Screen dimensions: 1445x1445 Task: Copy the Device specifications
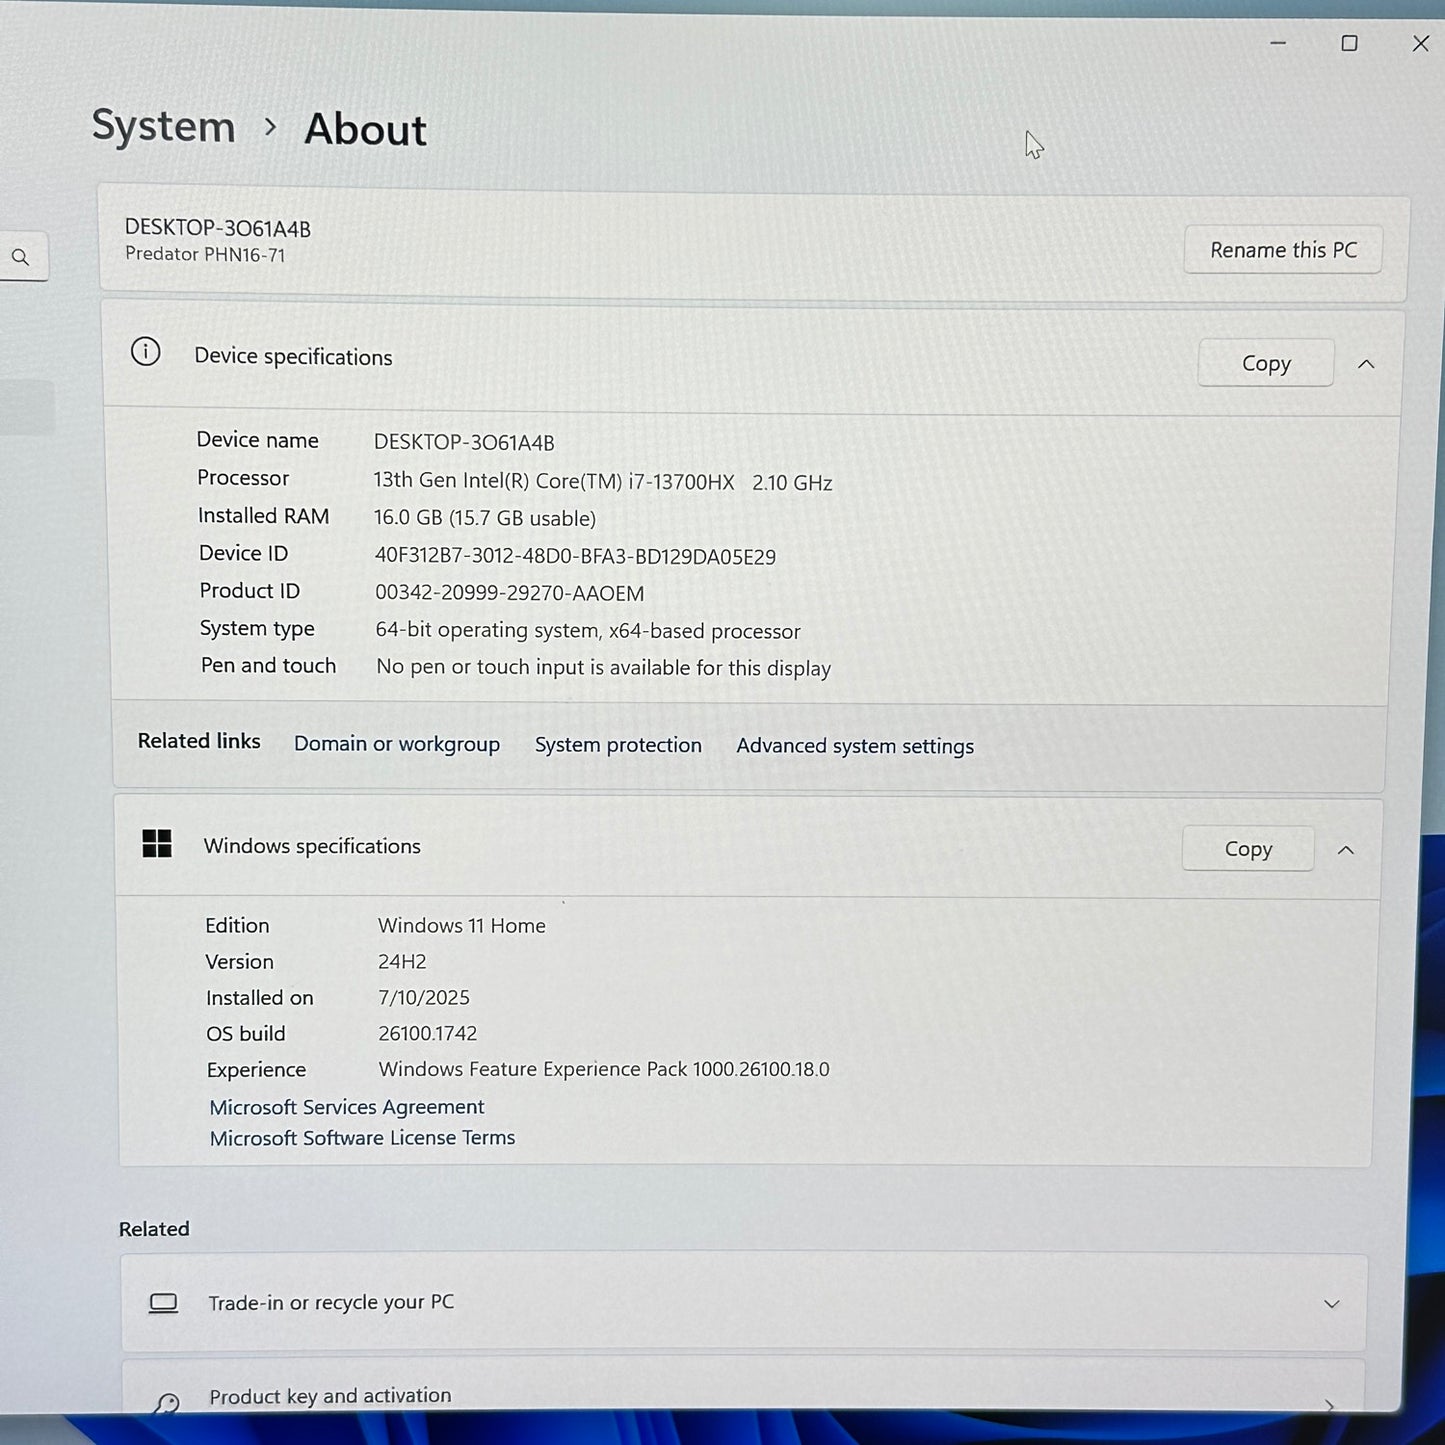tap(1266, 363)
